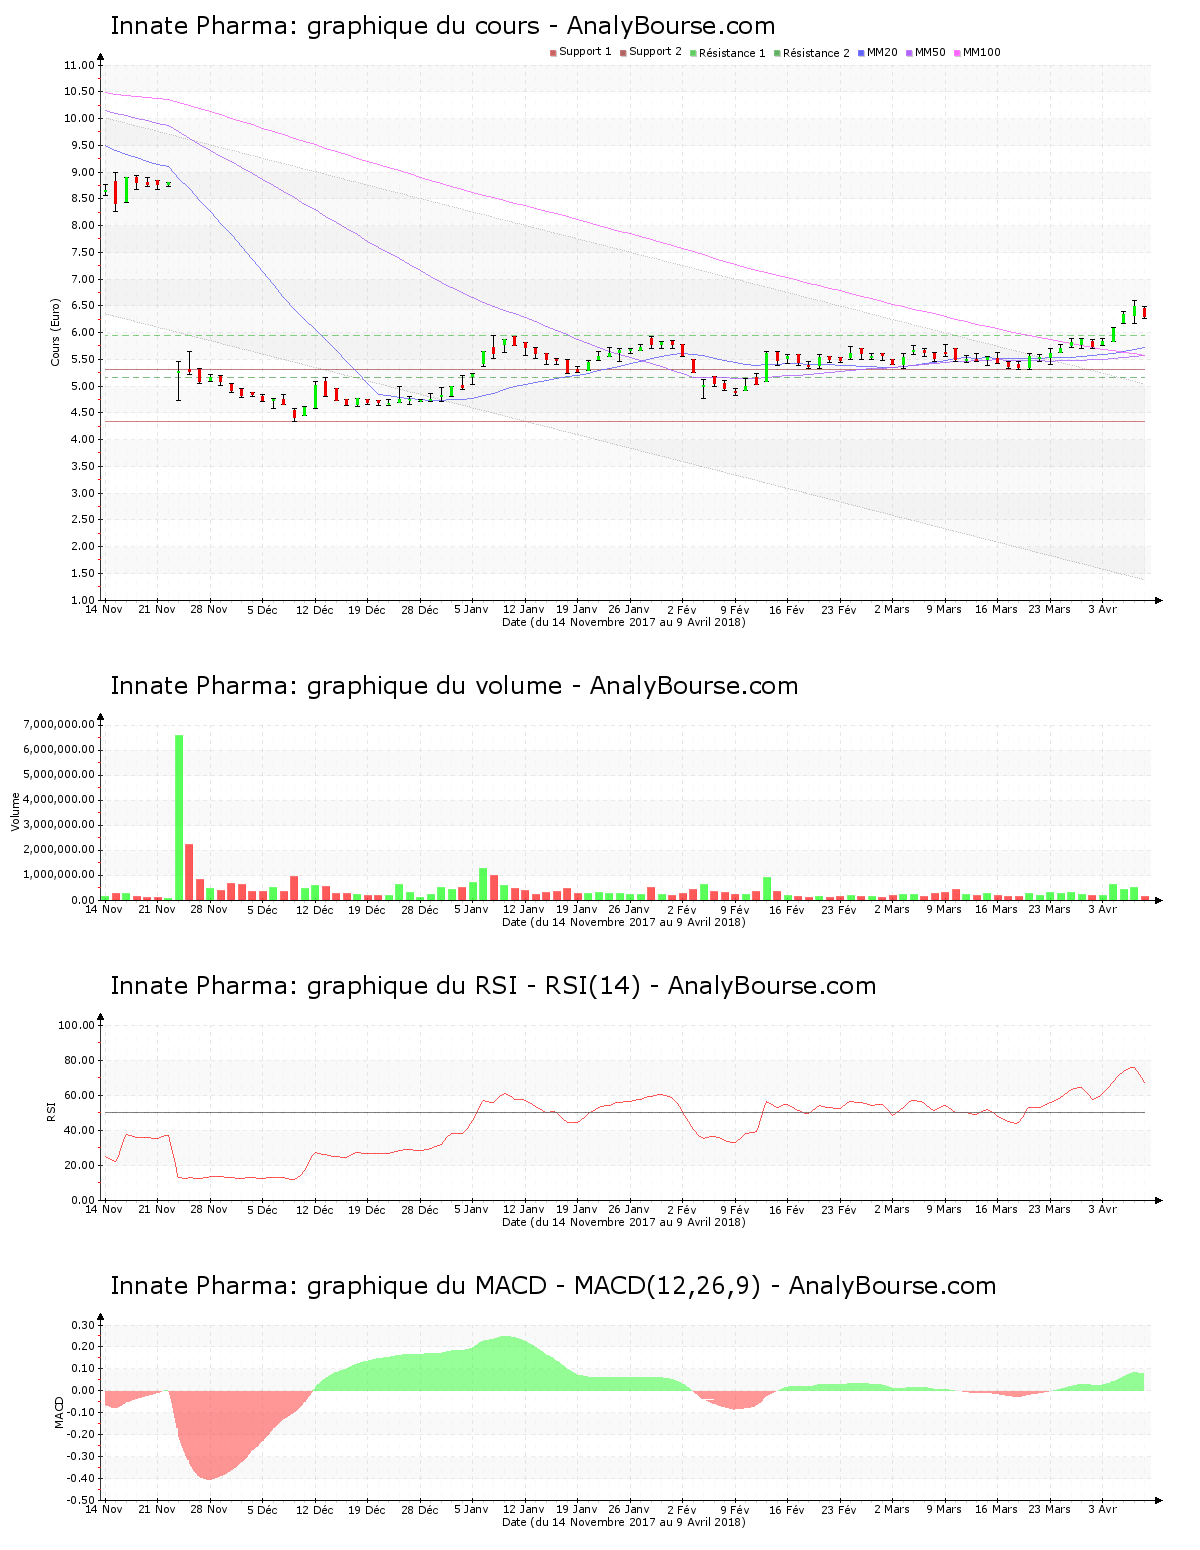
Task: Click the deepest red MACD trough
Action: (208, 1435)
